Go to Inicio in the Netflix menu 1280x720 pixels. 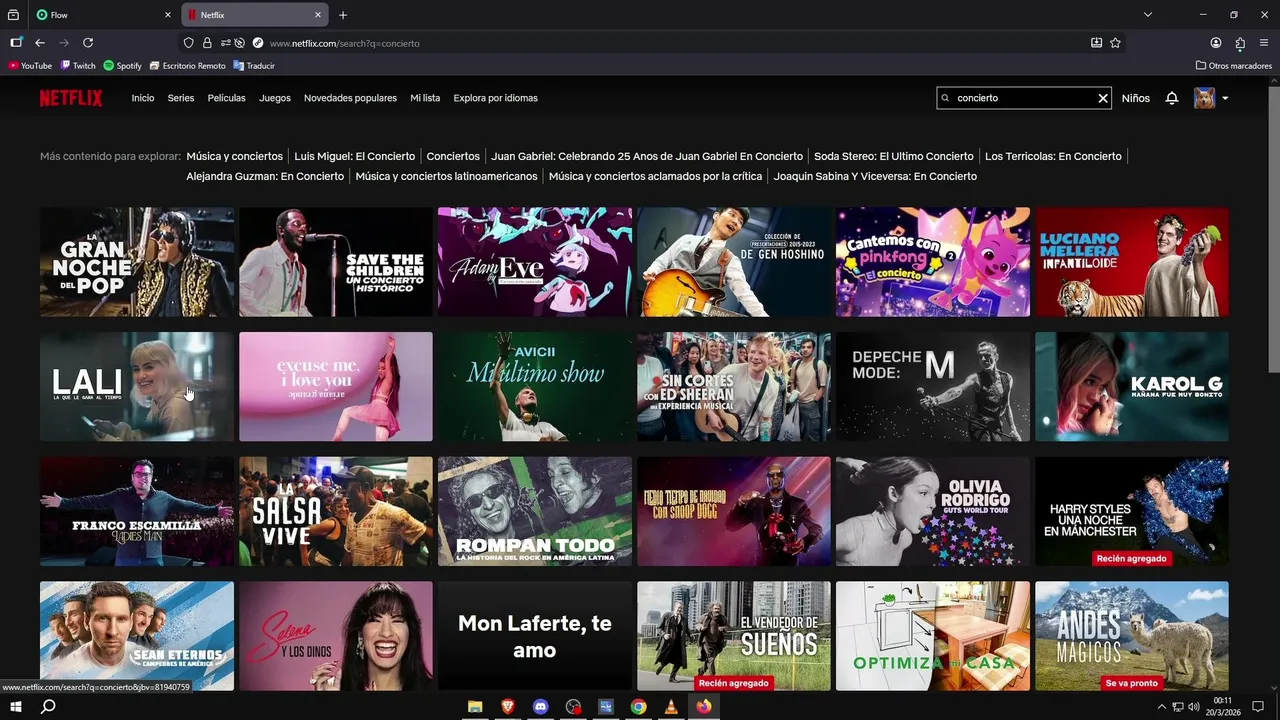tap(143, 98)
